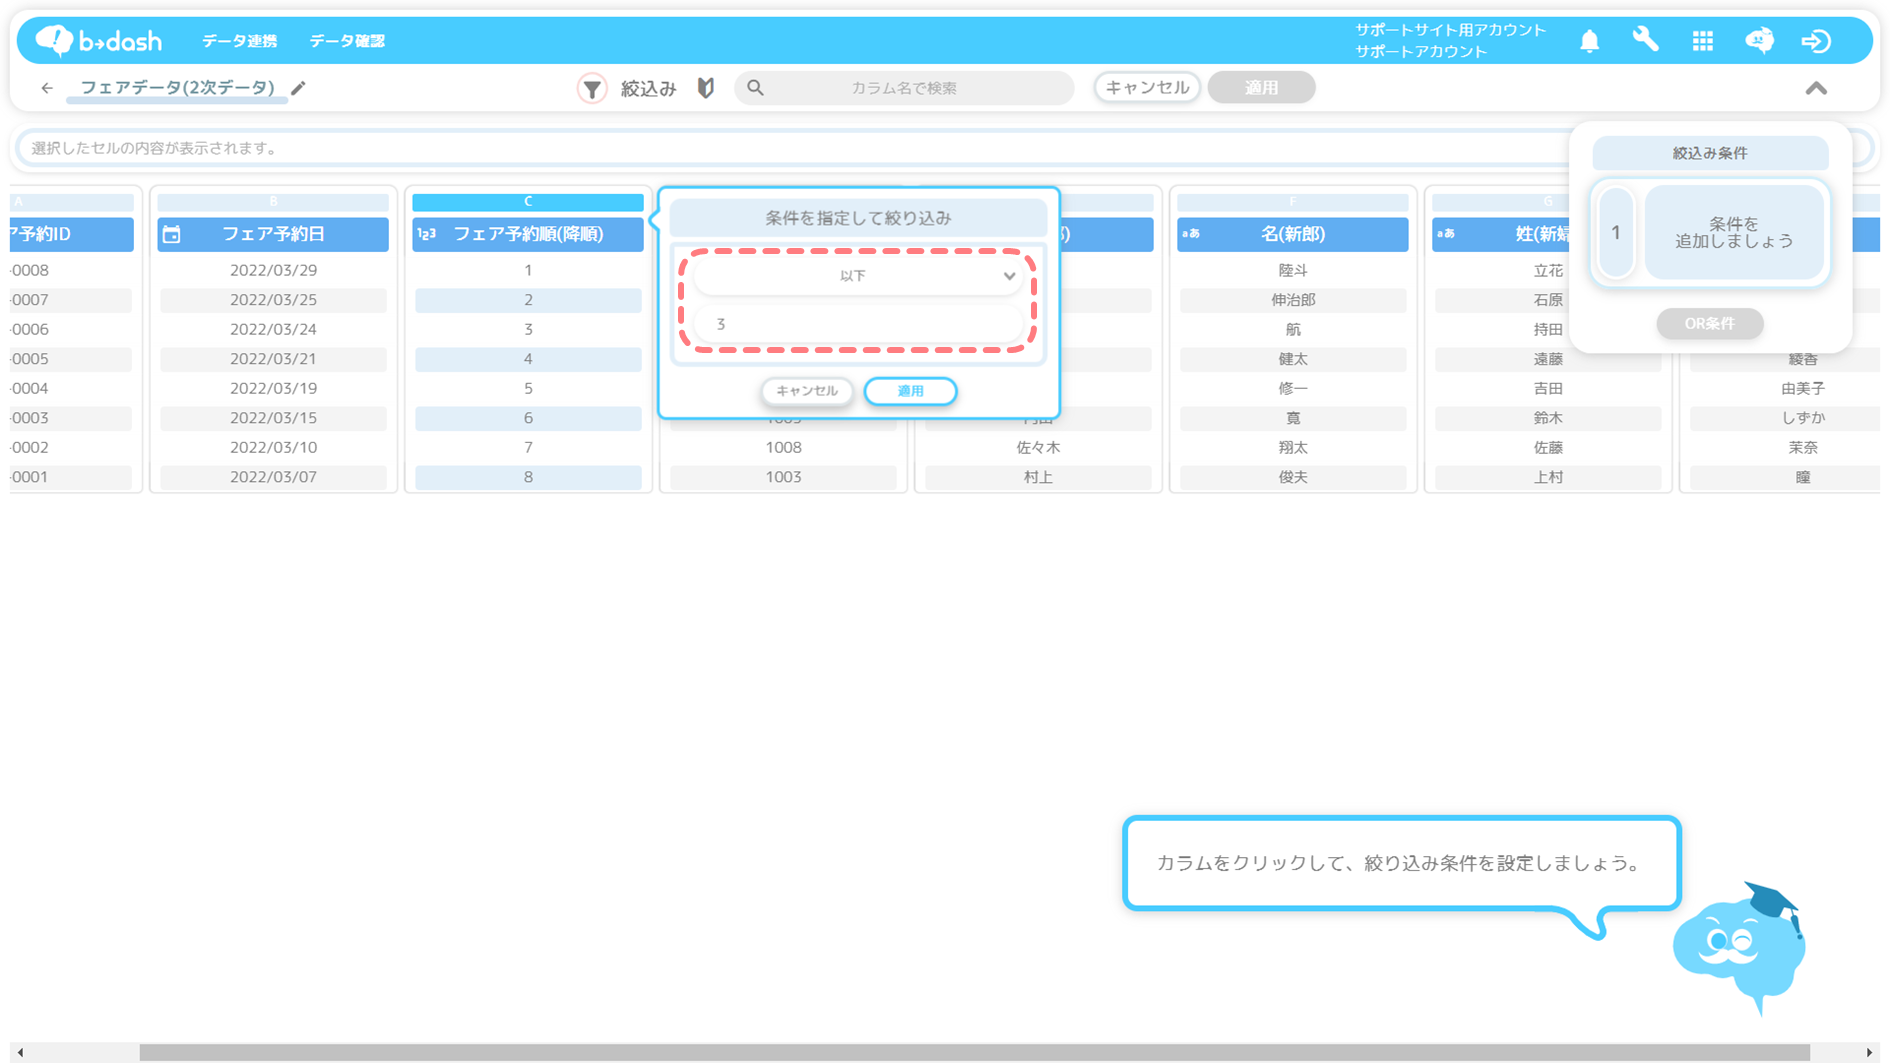Click cell 1008
This screenshot has width=1890, height=1063.
coord(783,447)
